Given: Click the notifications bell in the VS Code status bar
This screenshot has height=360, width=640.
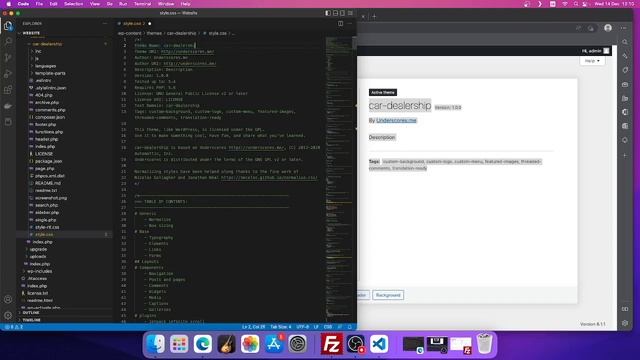Looking at the screenshot, I should point(349,327).
